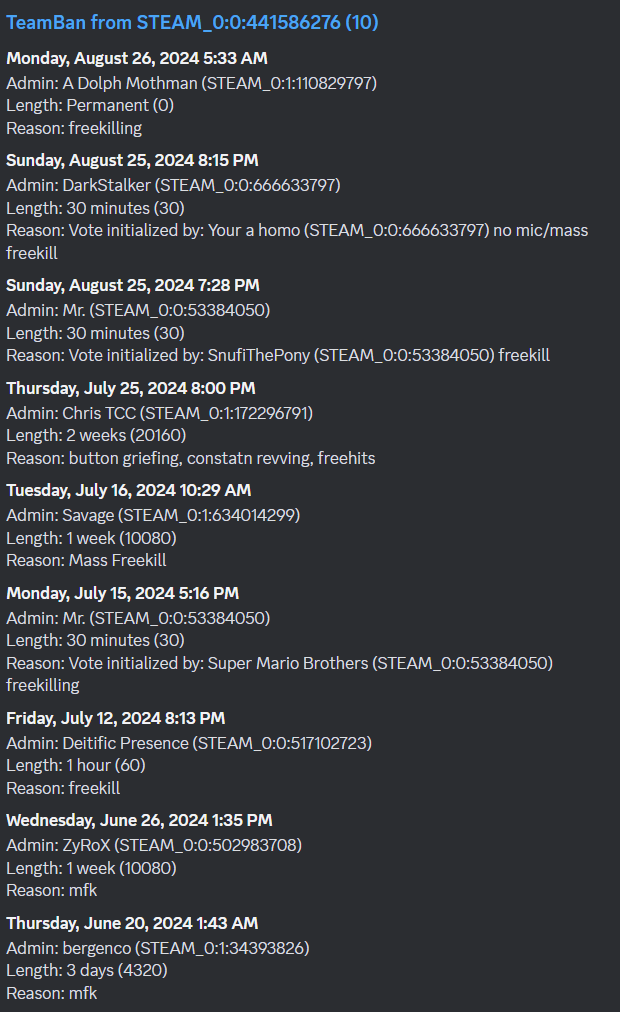Open the TeamBan from STEAM_0:0:441586276 title link
The height and width of the screenshot is (1012, 620).
(x=192, y=23)
